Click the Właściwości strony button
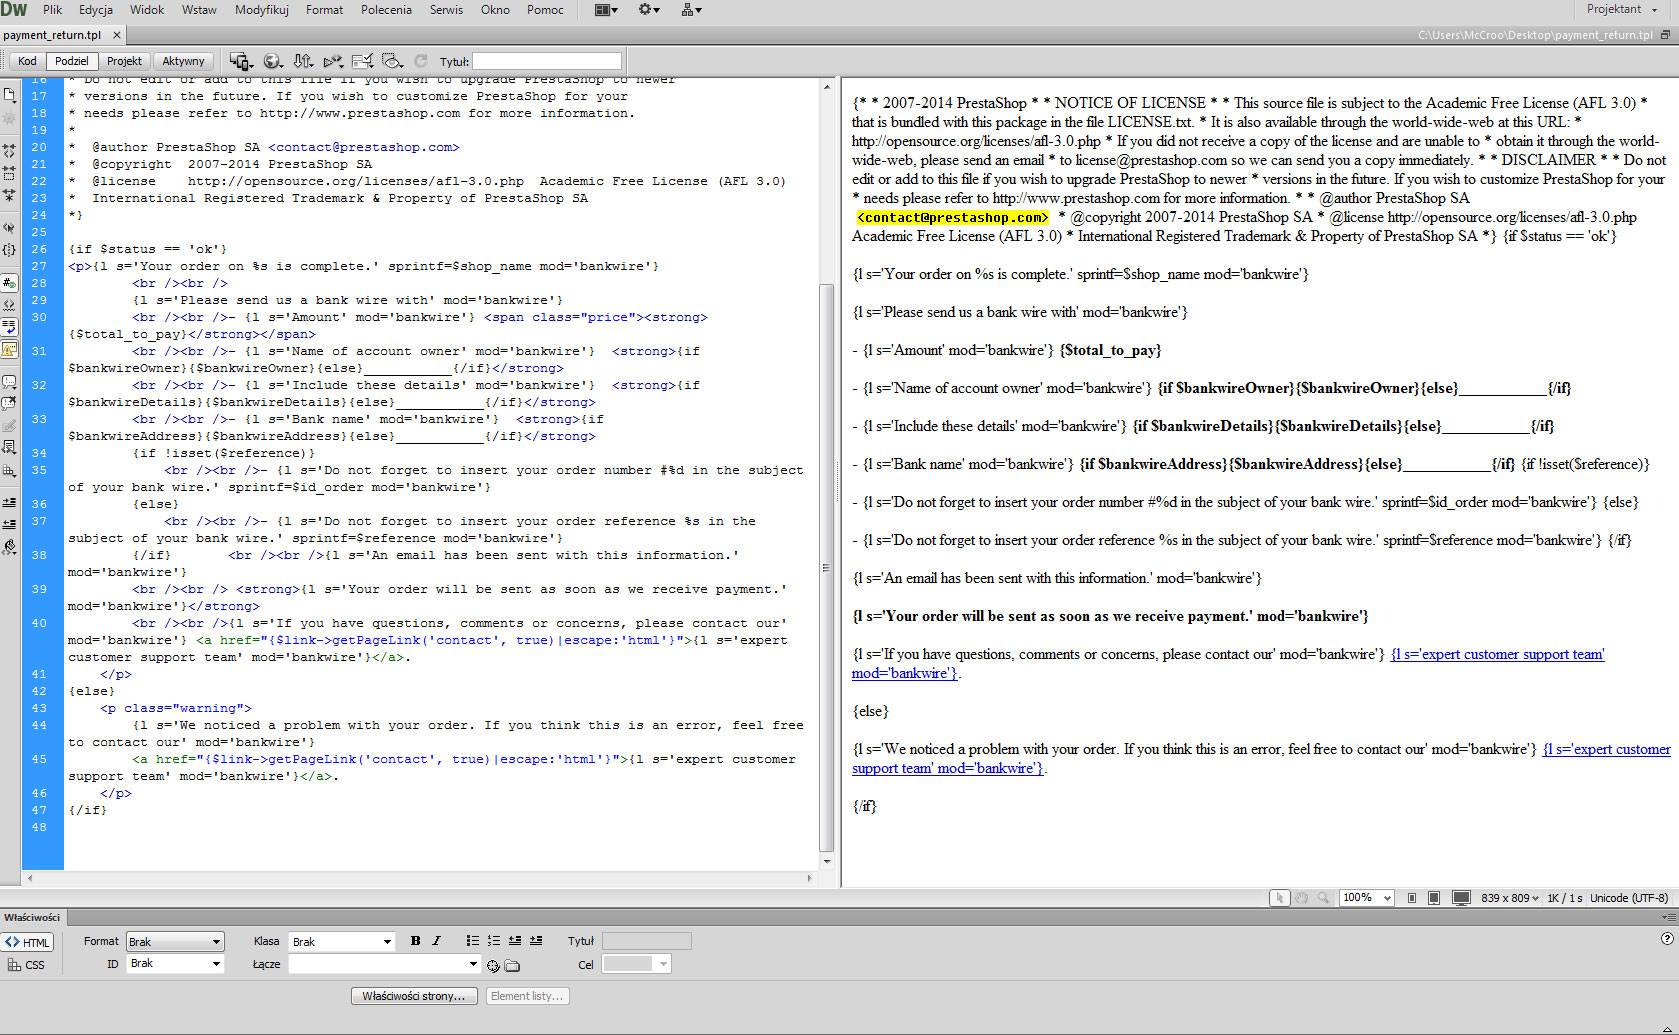The height and width of the screenshot is (1035, 1679). coord(413,996)
